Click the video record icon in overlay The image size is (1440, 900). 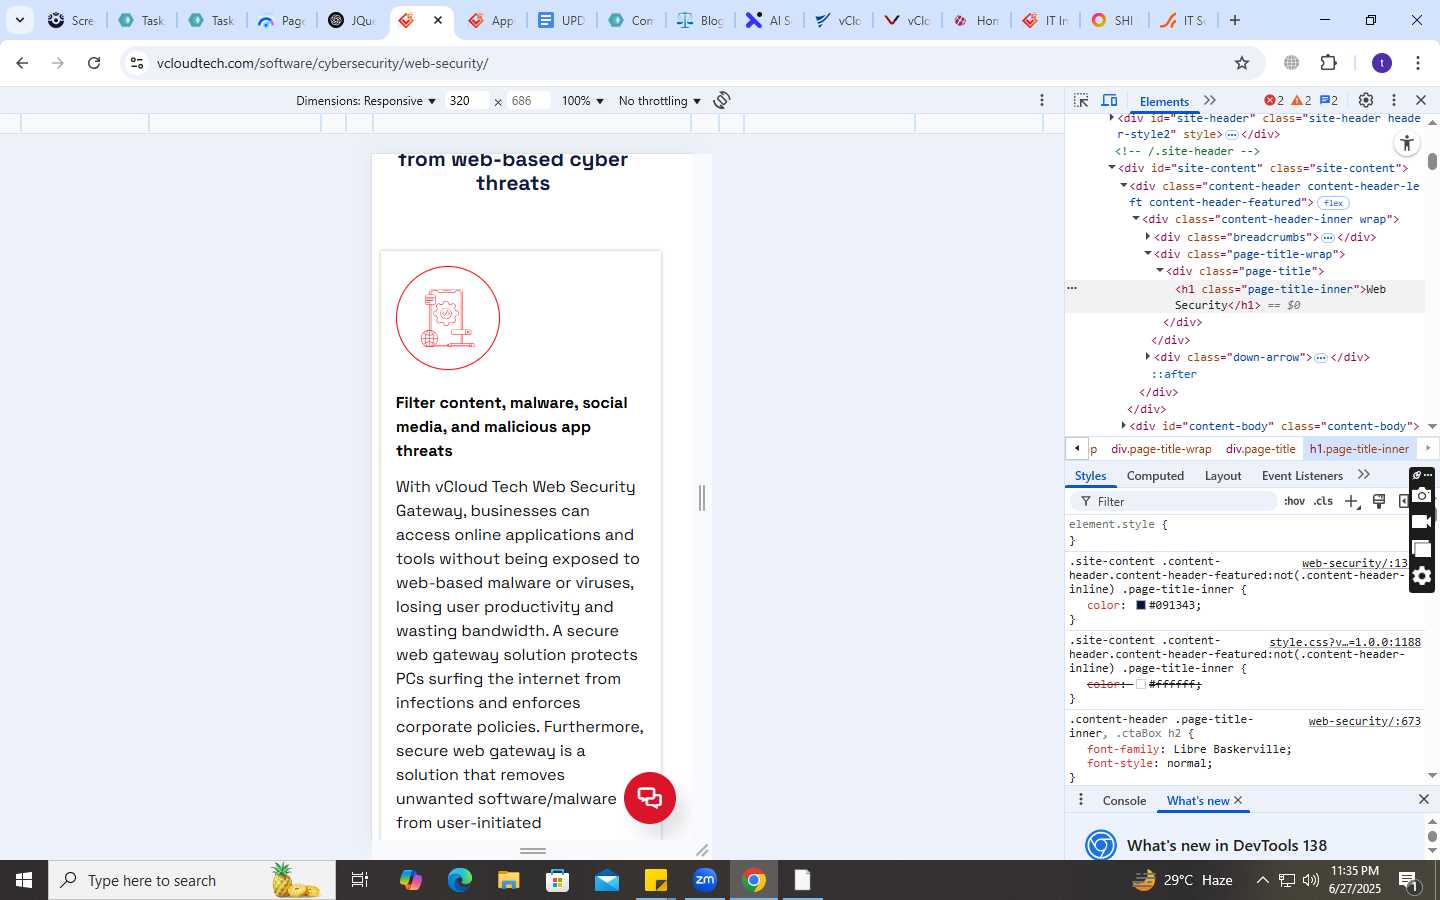click(x=1422, y=522)
